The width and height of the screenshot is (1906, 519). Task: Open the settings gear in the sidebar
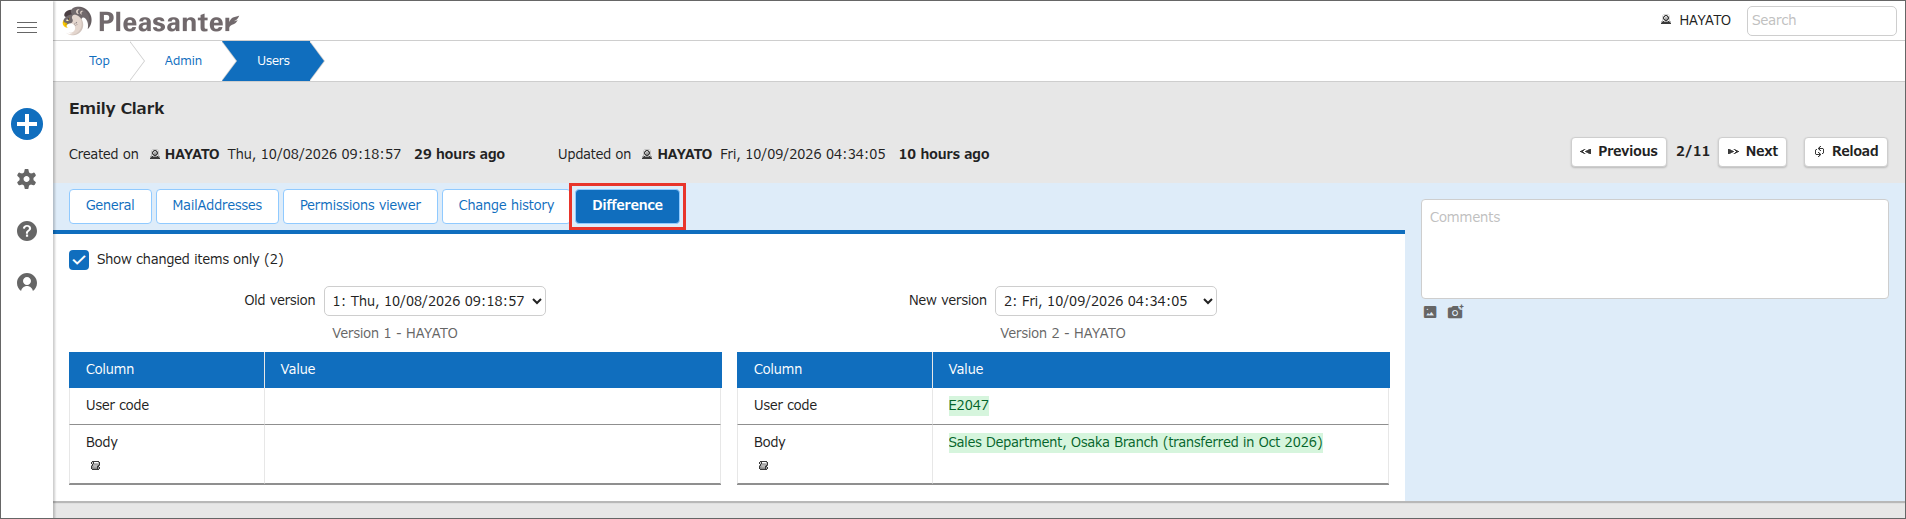point(27,179)
